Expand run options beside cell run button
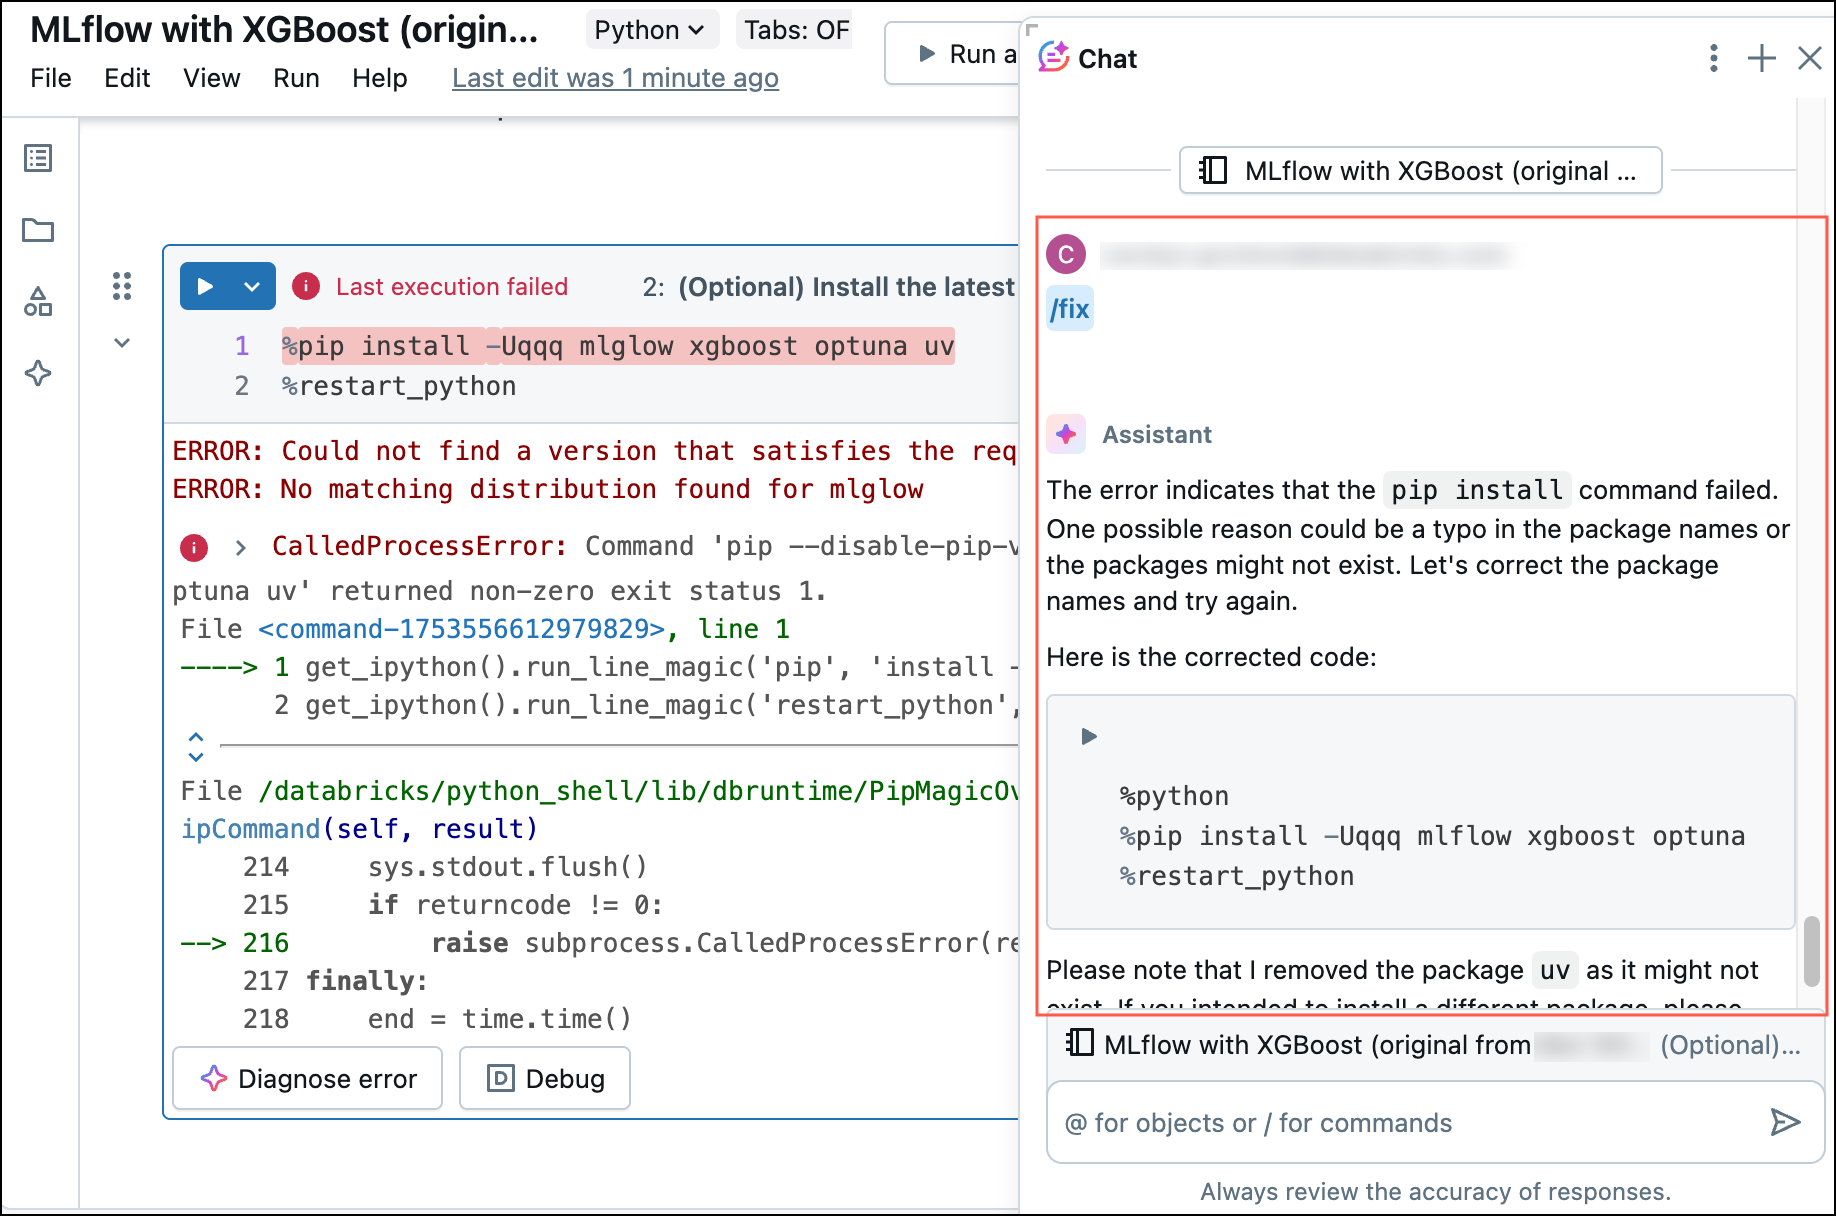This screenshot has width=1836, height=1216. coord(250,286)
